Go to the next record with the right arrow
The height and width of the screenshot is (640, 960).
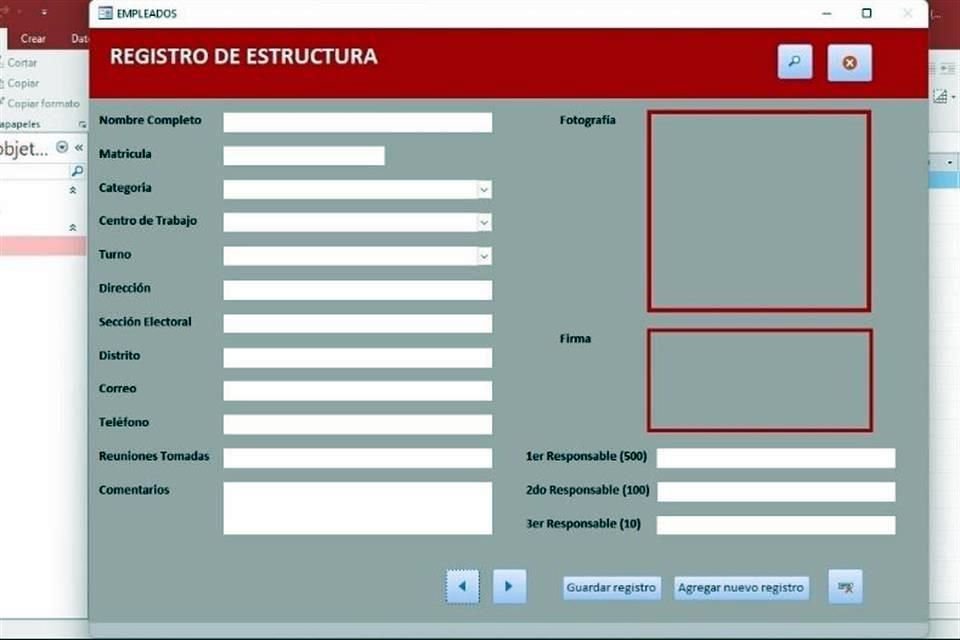(509, 586)
